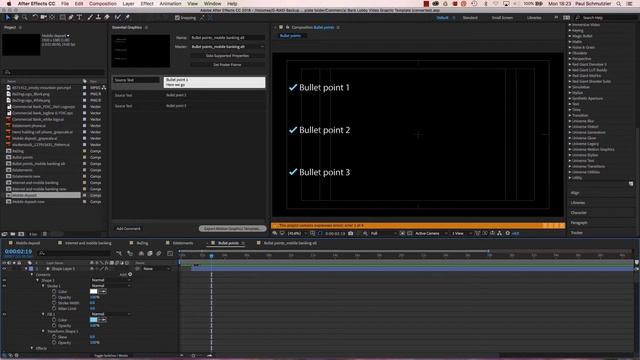Select the Zoom magnifier tool
Image resolution: width=640 pixels, height=360 pixels.
coord(25,17)
